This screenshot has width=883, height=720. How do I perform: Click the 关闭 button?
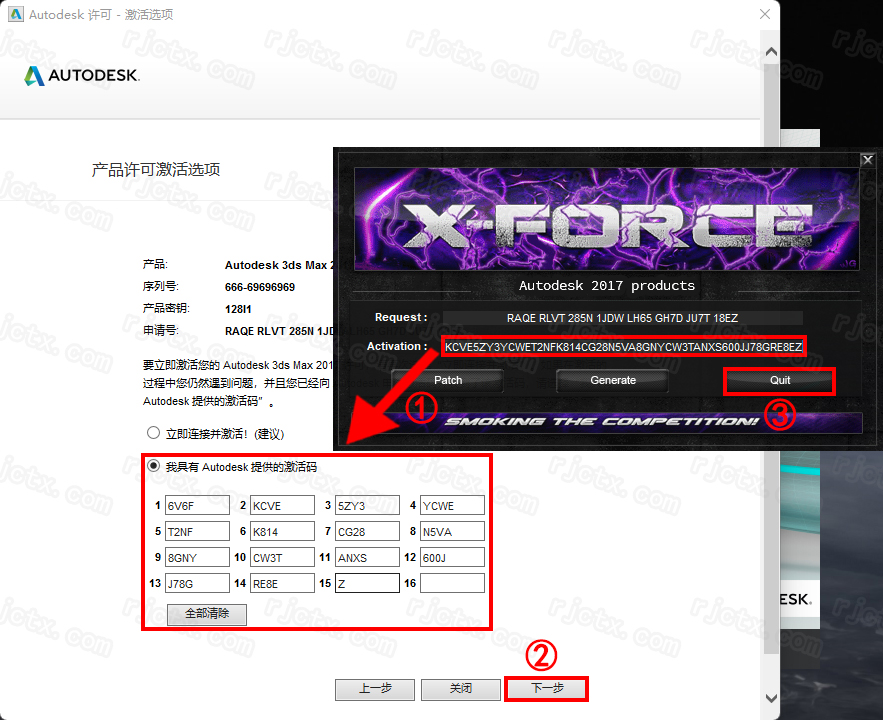pos(460,689)
